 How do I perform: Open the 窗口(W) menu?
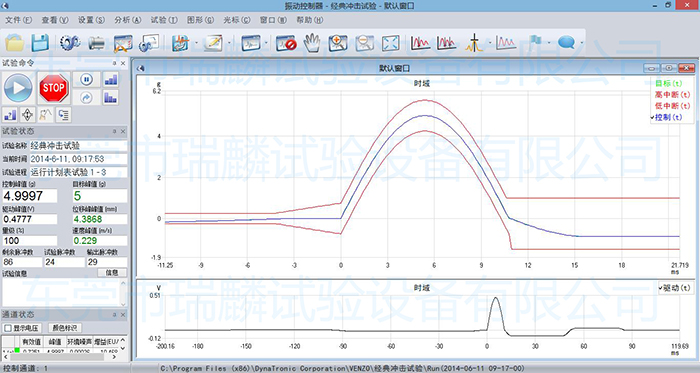(x=273, y=20)
